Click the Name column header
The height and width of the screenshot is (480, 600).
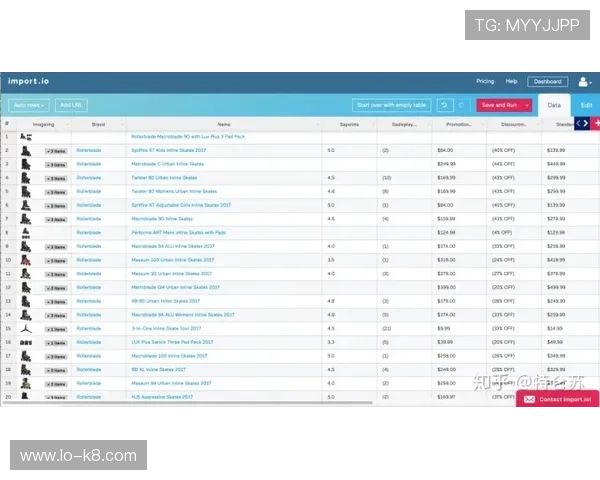coord(224,124)
